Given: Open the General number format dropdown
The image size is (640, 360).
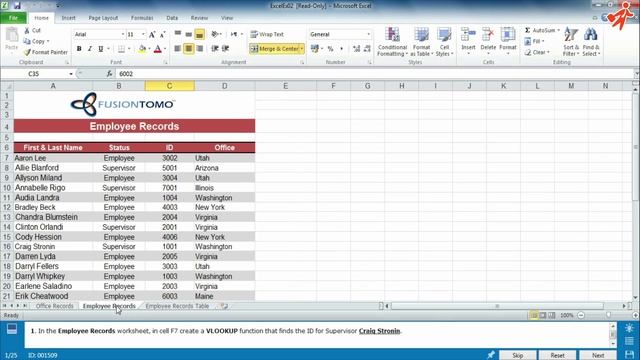Looking at the screenshot, I should click(368, 34).
